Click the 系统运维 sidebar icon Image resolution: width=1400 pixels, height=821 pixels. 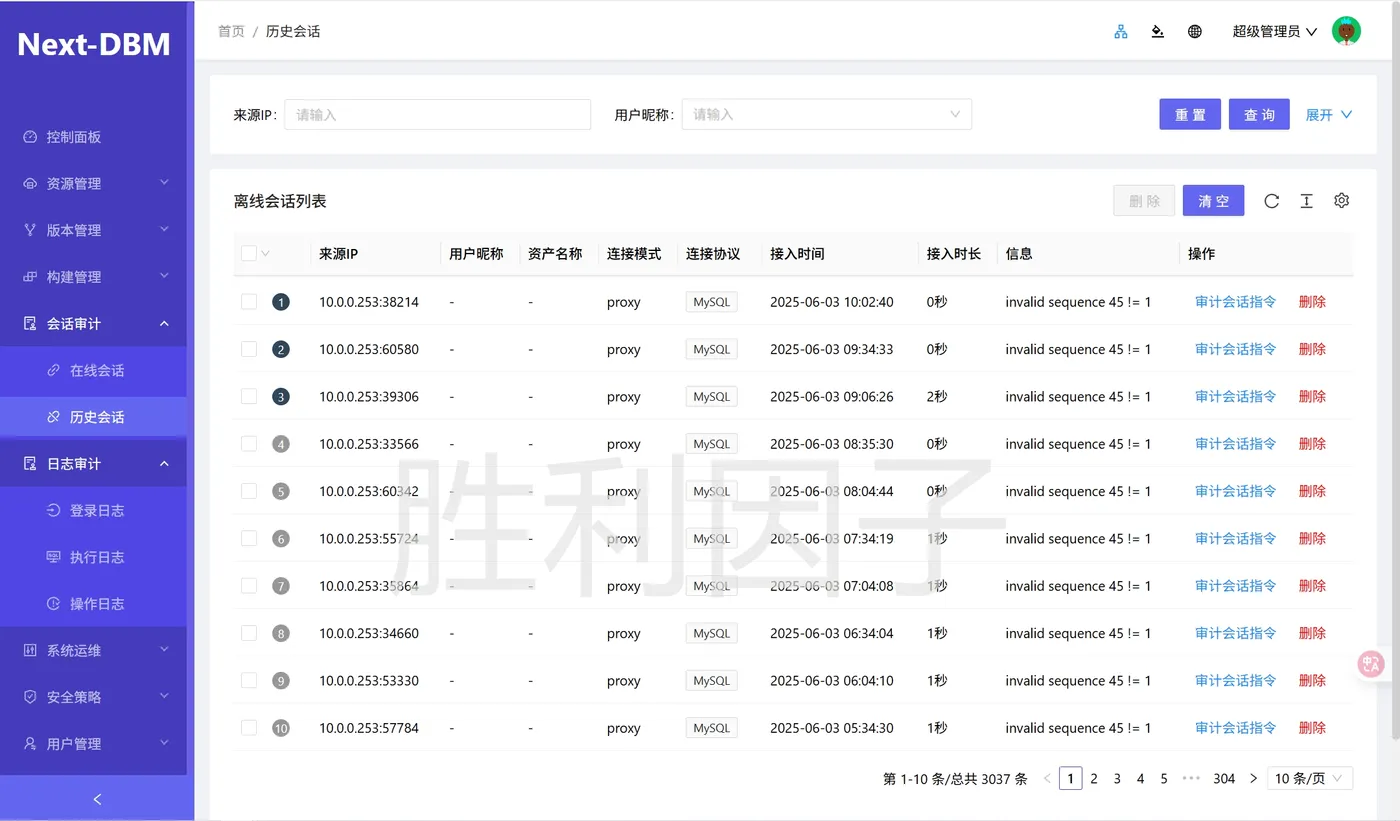tap(30, 650)
